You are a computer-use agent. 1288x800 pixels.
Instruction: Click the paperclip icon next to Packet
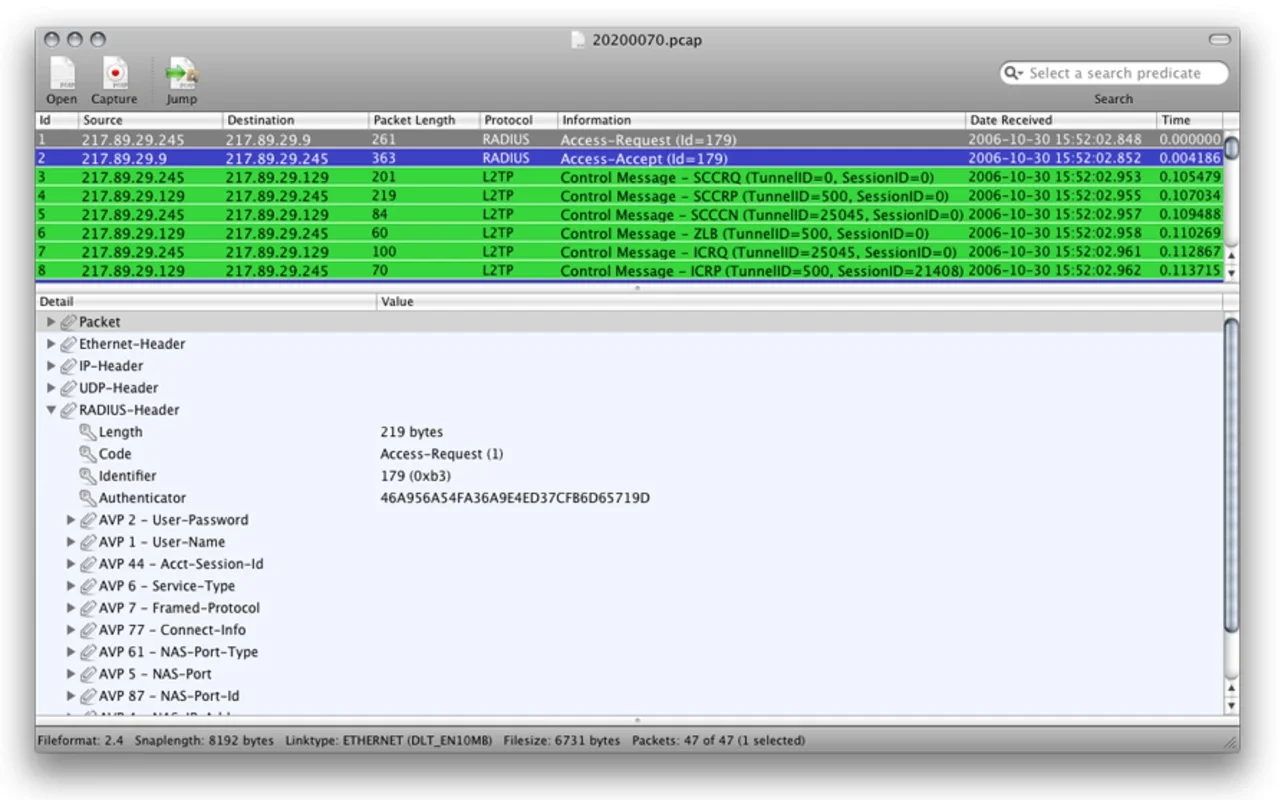[68, 322]
